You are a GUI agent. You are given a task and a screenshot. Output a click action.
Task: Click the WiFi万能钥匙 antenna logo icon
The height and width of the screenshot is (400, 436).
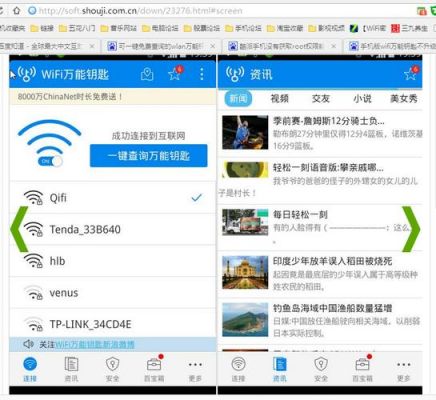(27, 74)
